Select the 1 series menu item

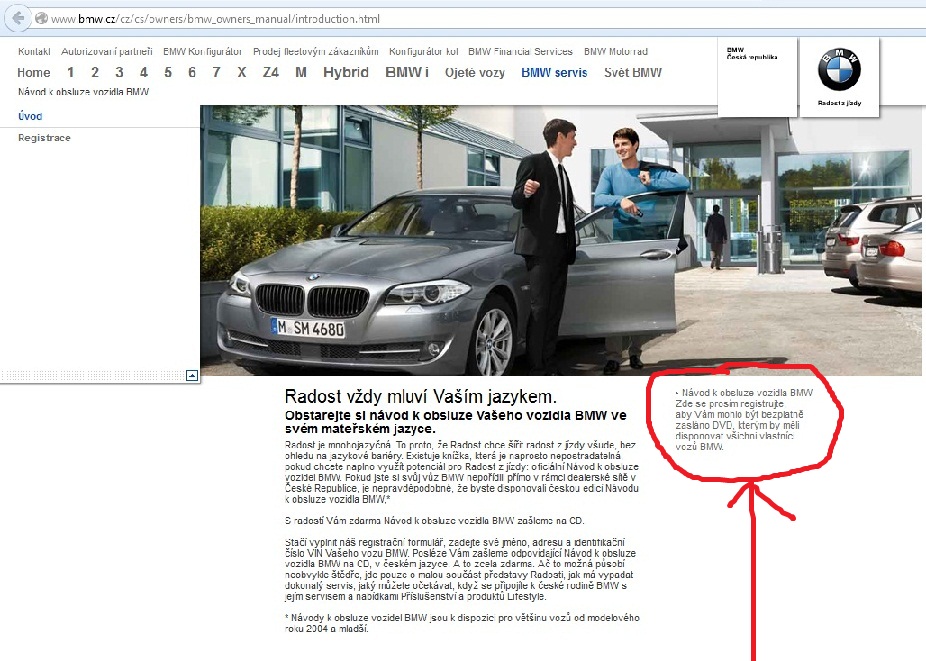click(70, 73)
